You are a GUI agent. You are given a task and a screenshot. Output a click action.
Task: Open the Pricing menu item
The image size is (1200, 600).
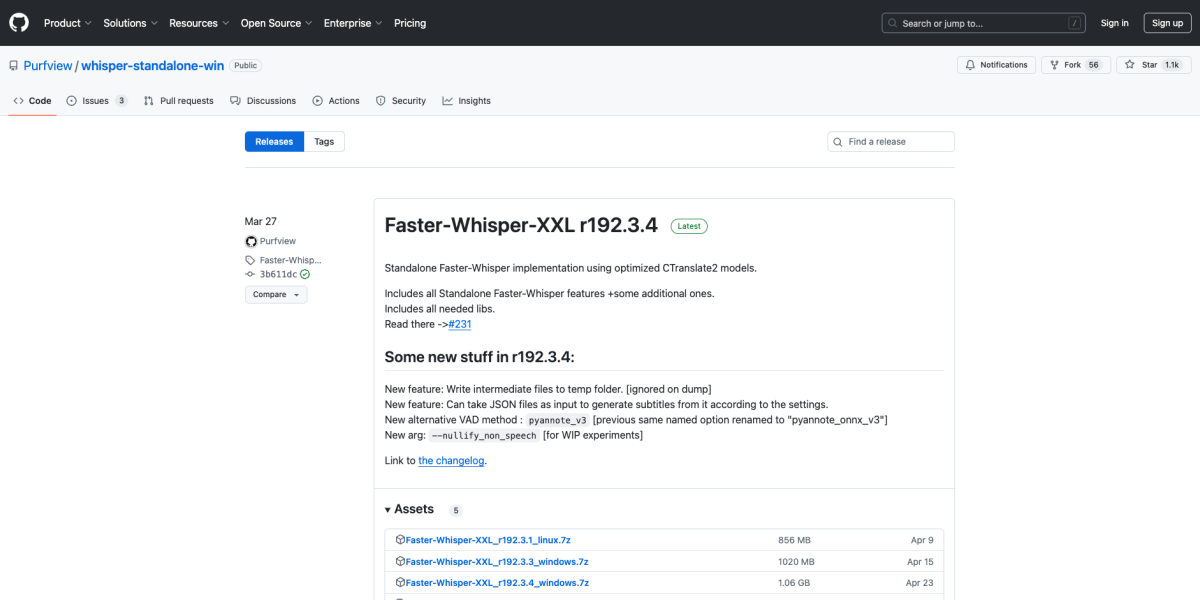point(410,22)
